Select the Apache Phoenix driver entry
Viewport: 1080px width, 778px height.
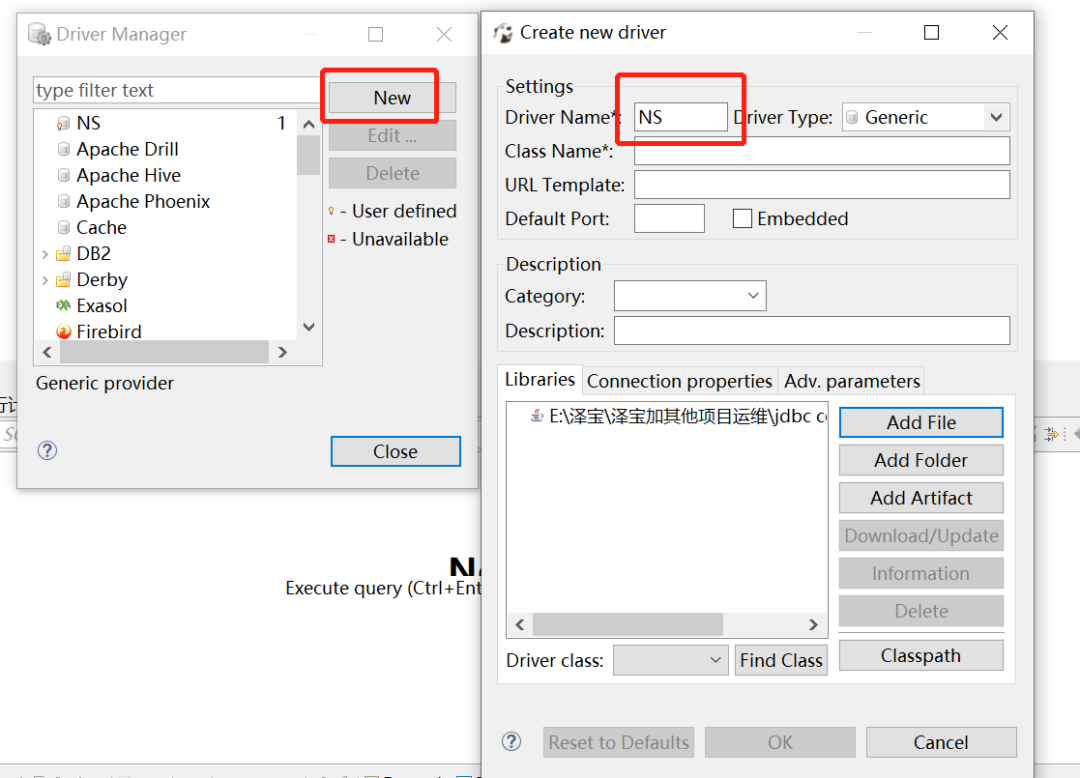coord(143,202)
